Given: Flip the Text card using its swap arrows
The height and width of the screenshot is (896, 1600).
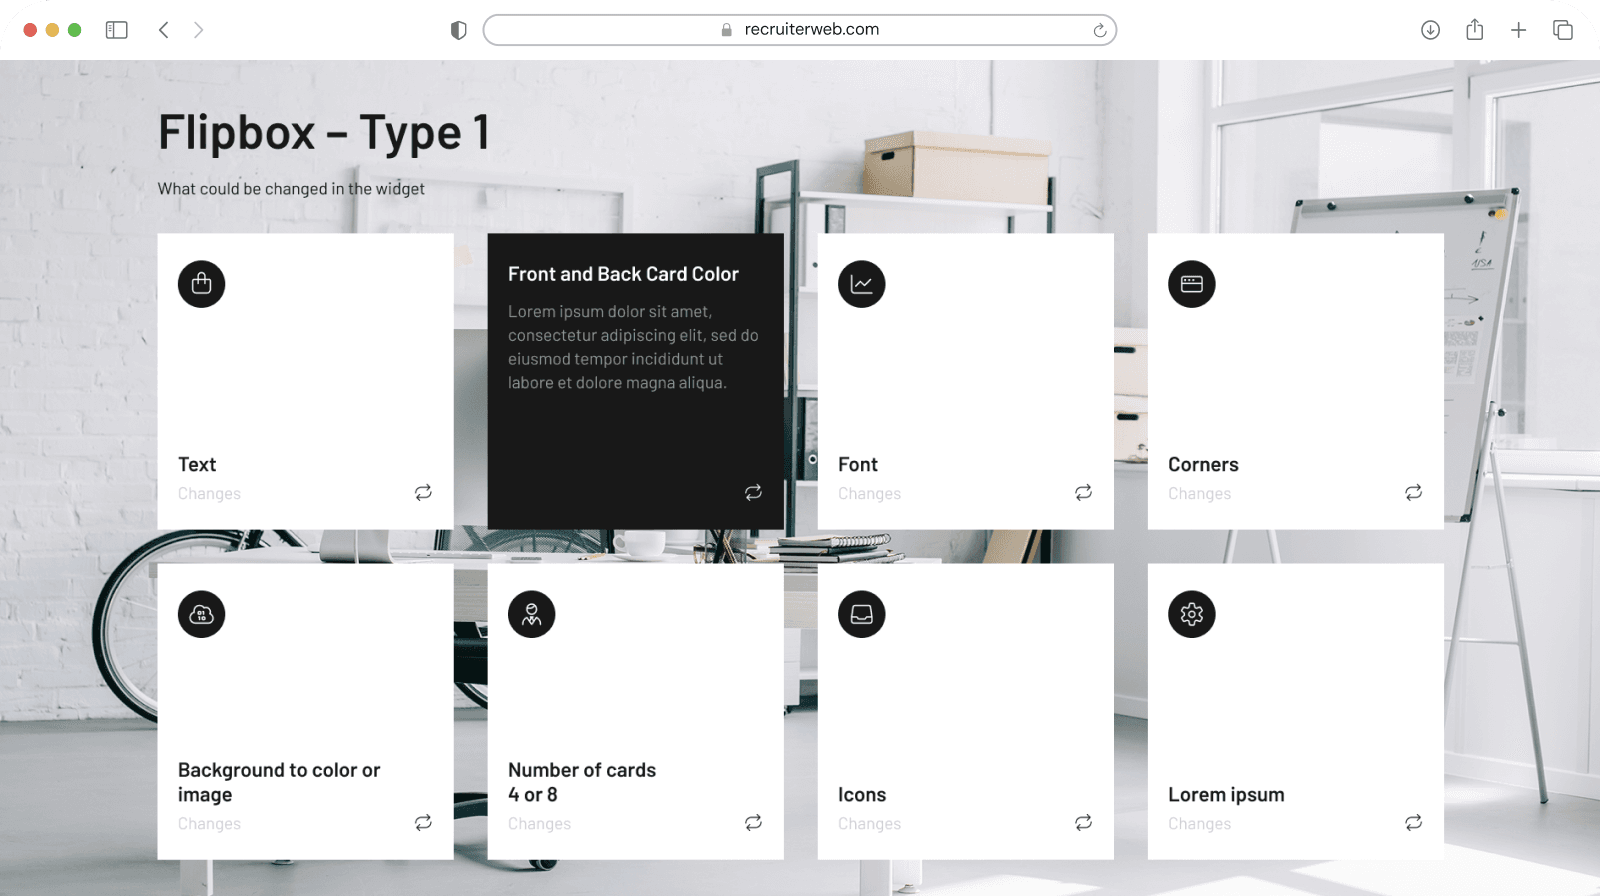Looking at the screenshot, I should (x=423, y=492).
